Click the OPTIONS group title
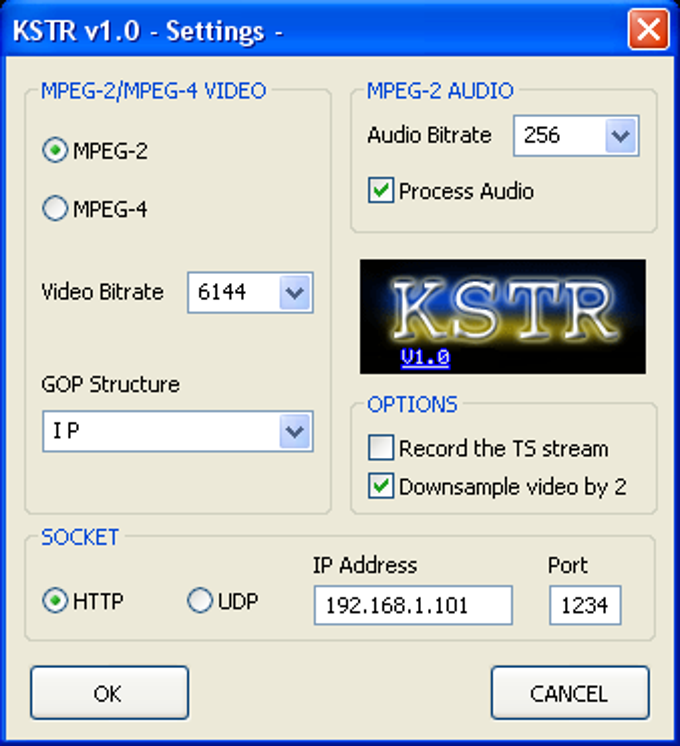Image resolution: width=680 pixels, height=746 pixels. click(412, 404)
